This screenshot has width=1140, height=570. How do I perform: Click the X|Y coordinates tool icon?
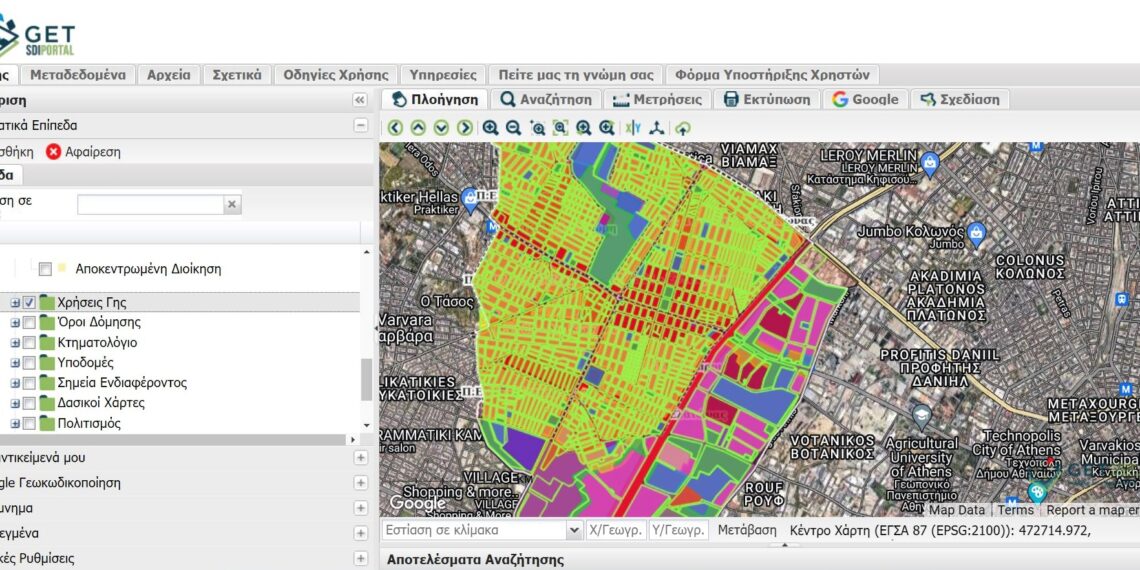click(x=633, y=128)
